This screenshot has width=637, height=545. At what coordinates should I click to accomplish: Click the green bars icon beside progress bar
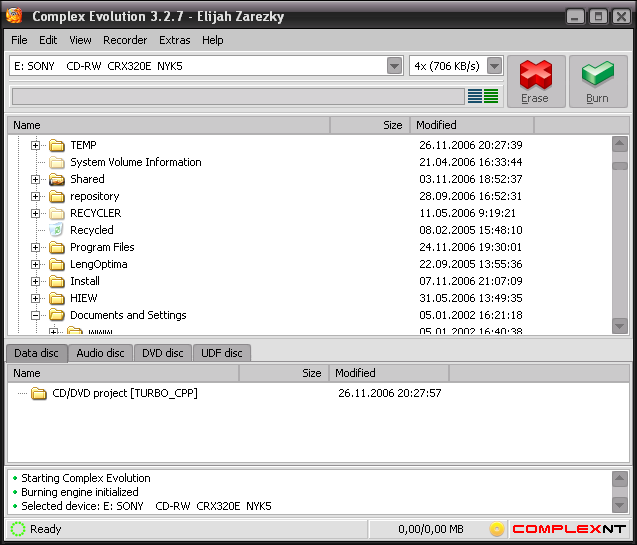pos(491,96)
